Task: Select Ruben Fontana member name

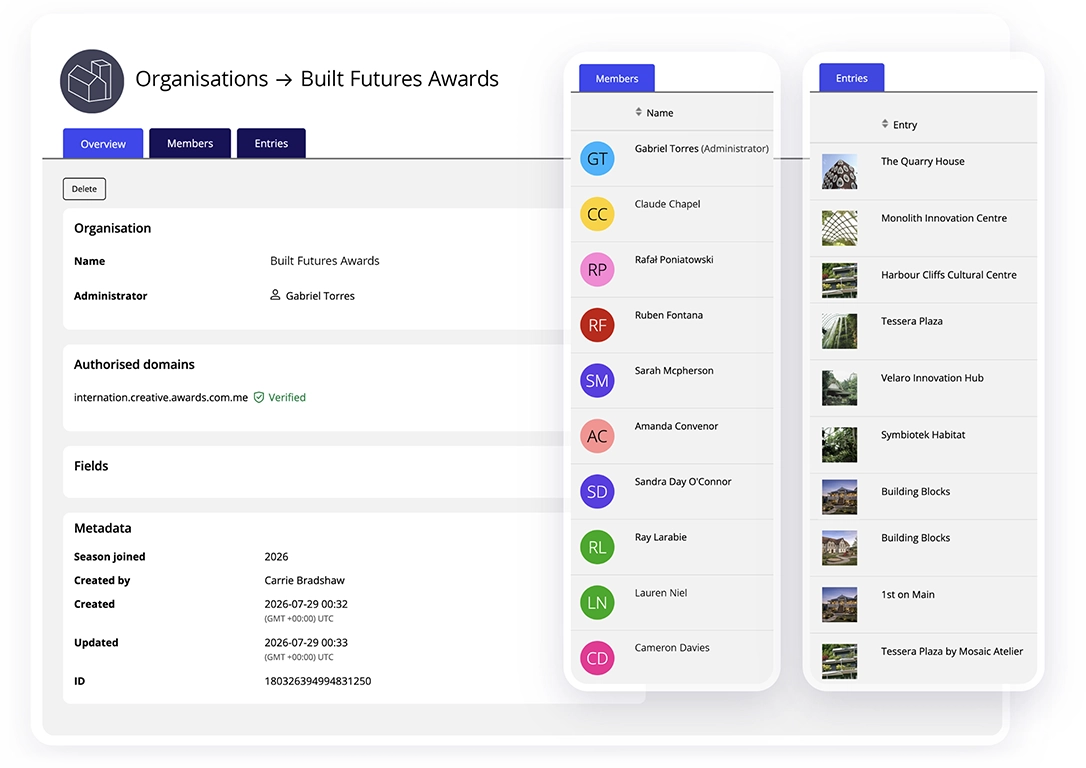Action: pos(669,315)
